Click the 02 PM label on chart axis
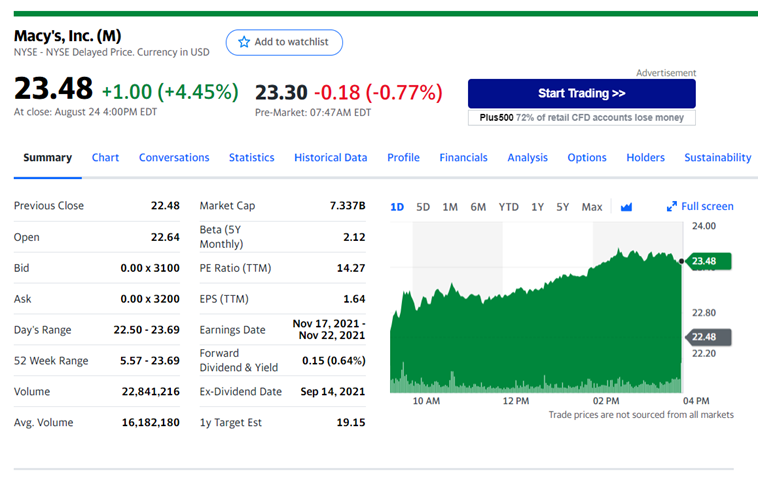Image resolution: width=758 pixels, height=479 pixels. [x=606, y=401]
